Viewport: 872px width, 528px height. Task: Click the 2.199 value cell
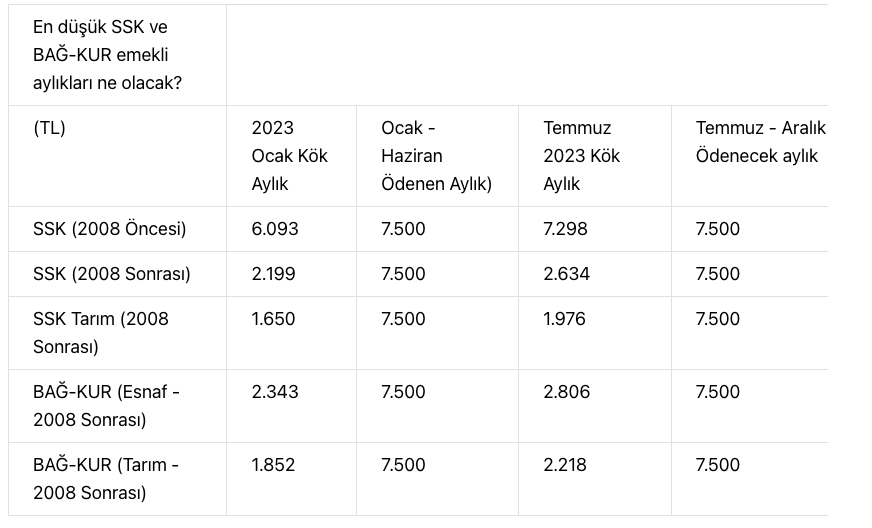pyautogui.click(x=275, y=274)
